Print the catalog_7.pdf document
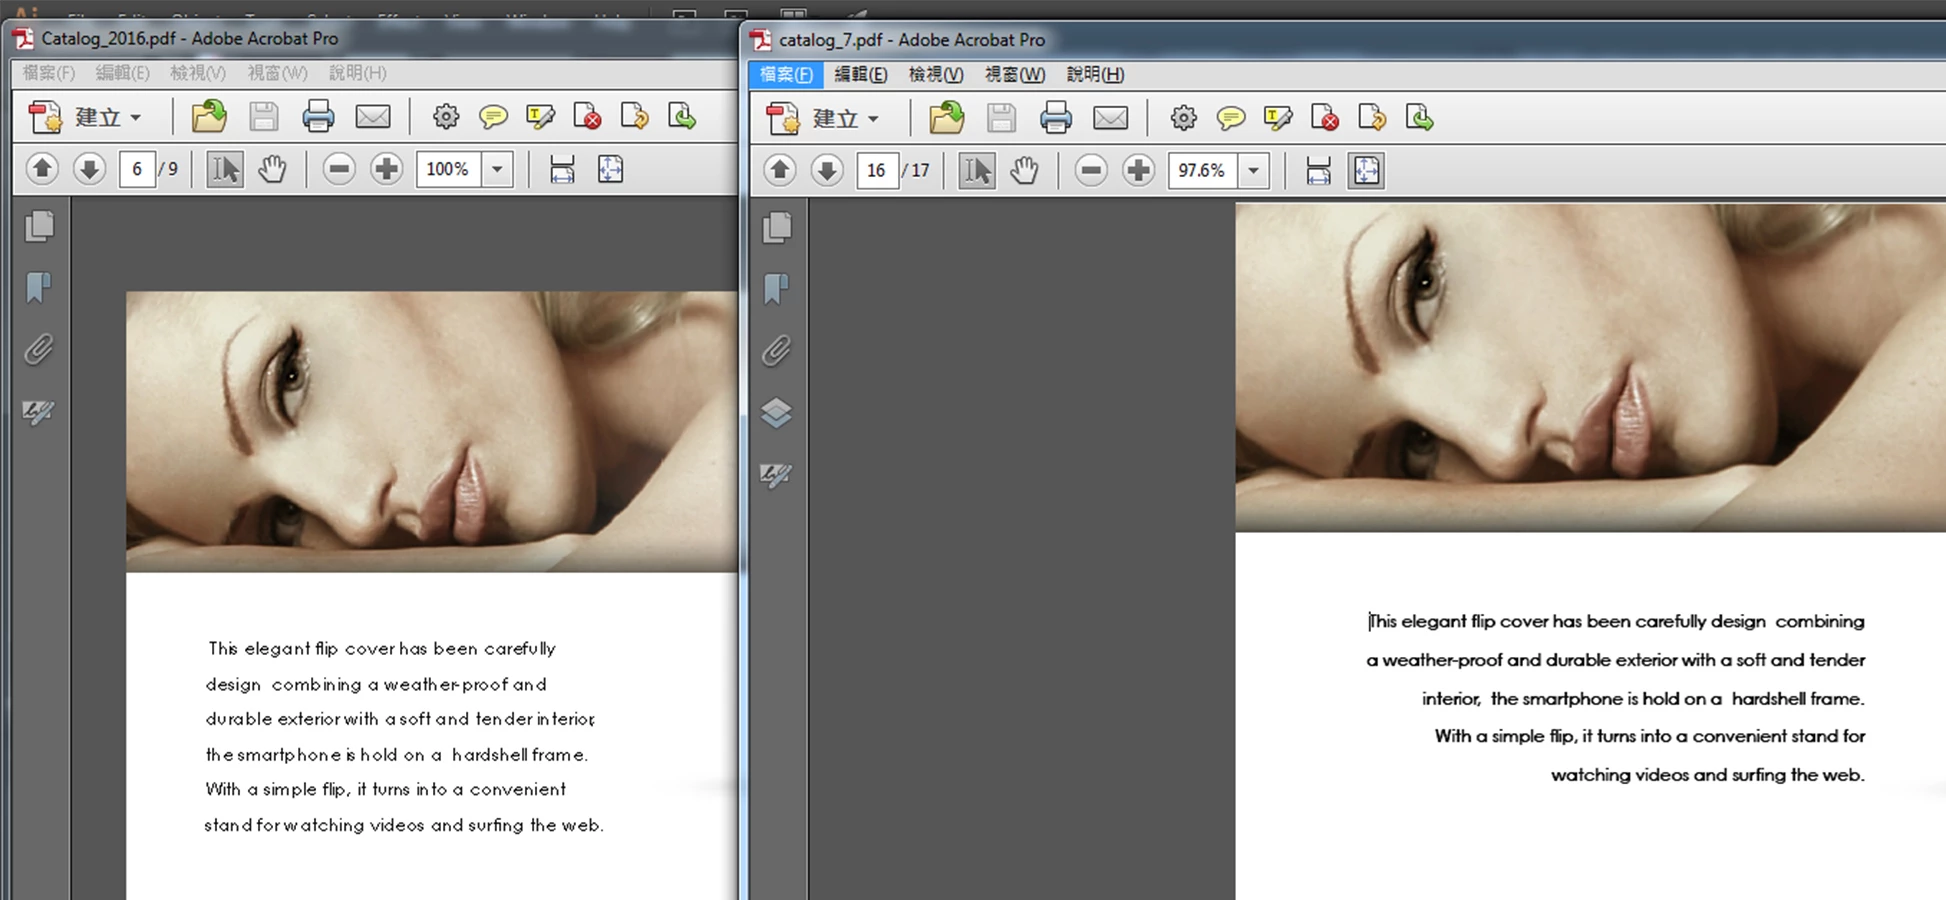This screenshot has height=900, width=1946. (1056, 118)
